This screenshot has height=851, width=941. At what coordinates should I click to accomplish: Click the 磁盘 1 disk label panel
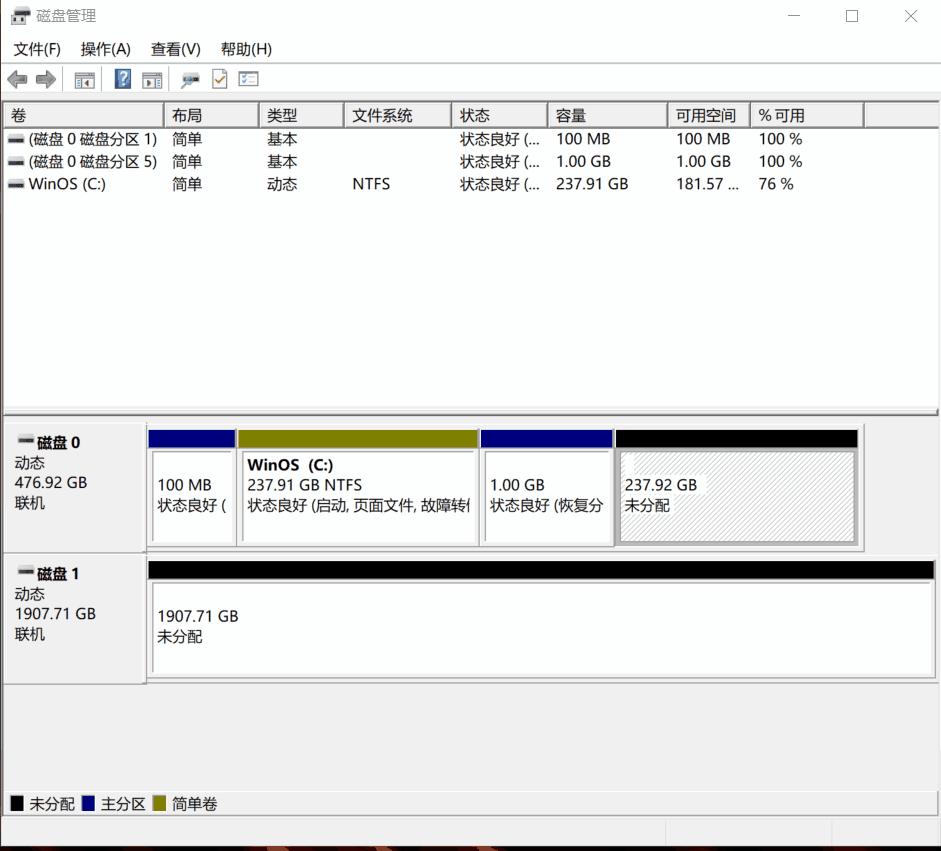point(74,618)
